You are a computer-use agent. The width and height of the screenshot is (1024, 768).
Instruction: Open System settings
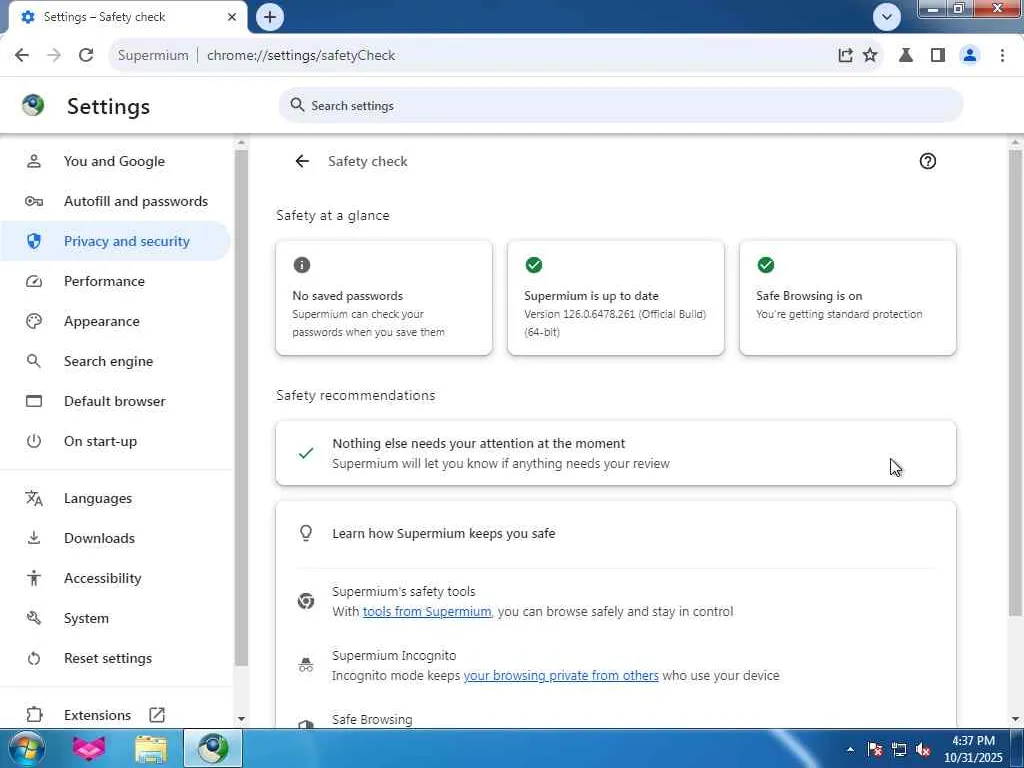point(115,618)
